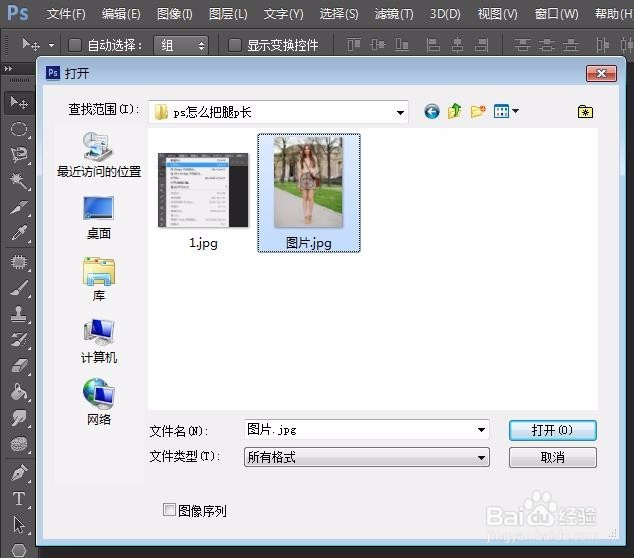The image size is (634, 558).
Task: Select the Sponge tool
Action: tap(19, 444)
